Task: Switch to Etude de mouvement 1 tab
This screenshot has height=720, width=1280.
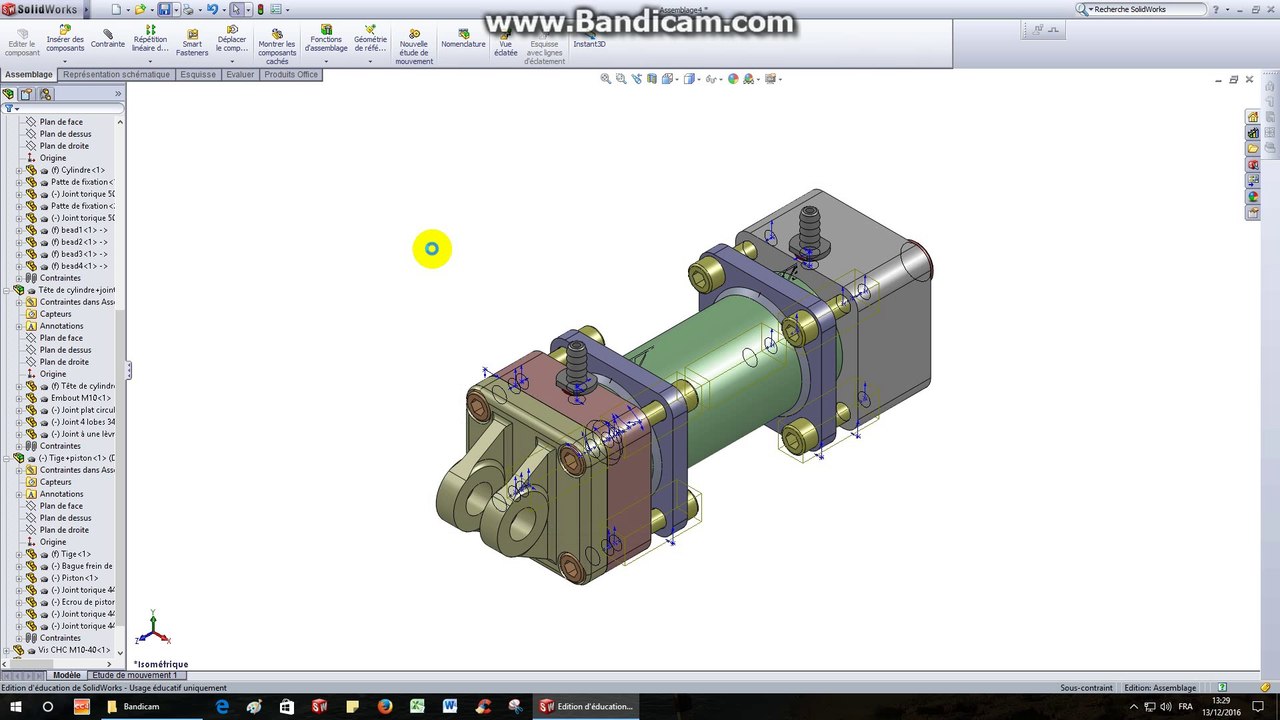Action: coord(134,676)
